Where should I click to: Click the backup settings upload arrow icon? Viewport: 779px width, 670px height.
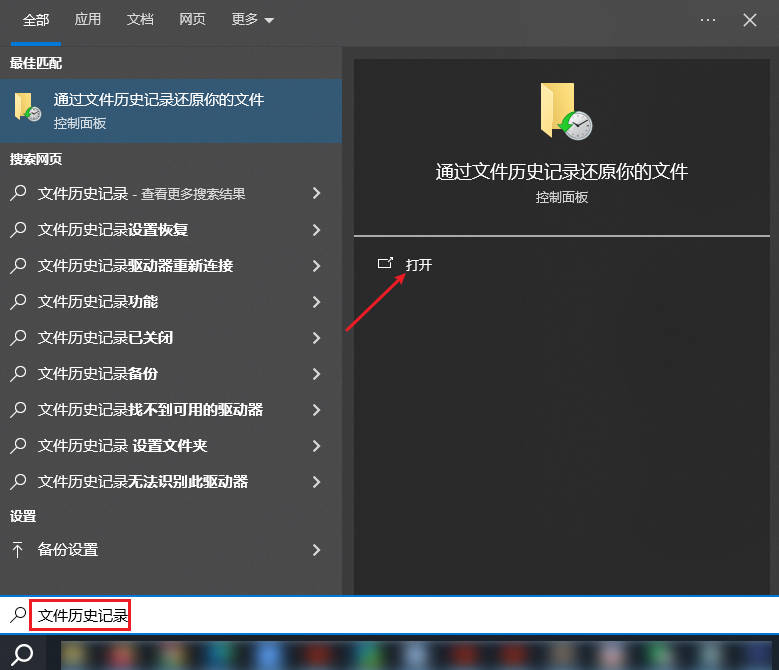click(18, 549)
